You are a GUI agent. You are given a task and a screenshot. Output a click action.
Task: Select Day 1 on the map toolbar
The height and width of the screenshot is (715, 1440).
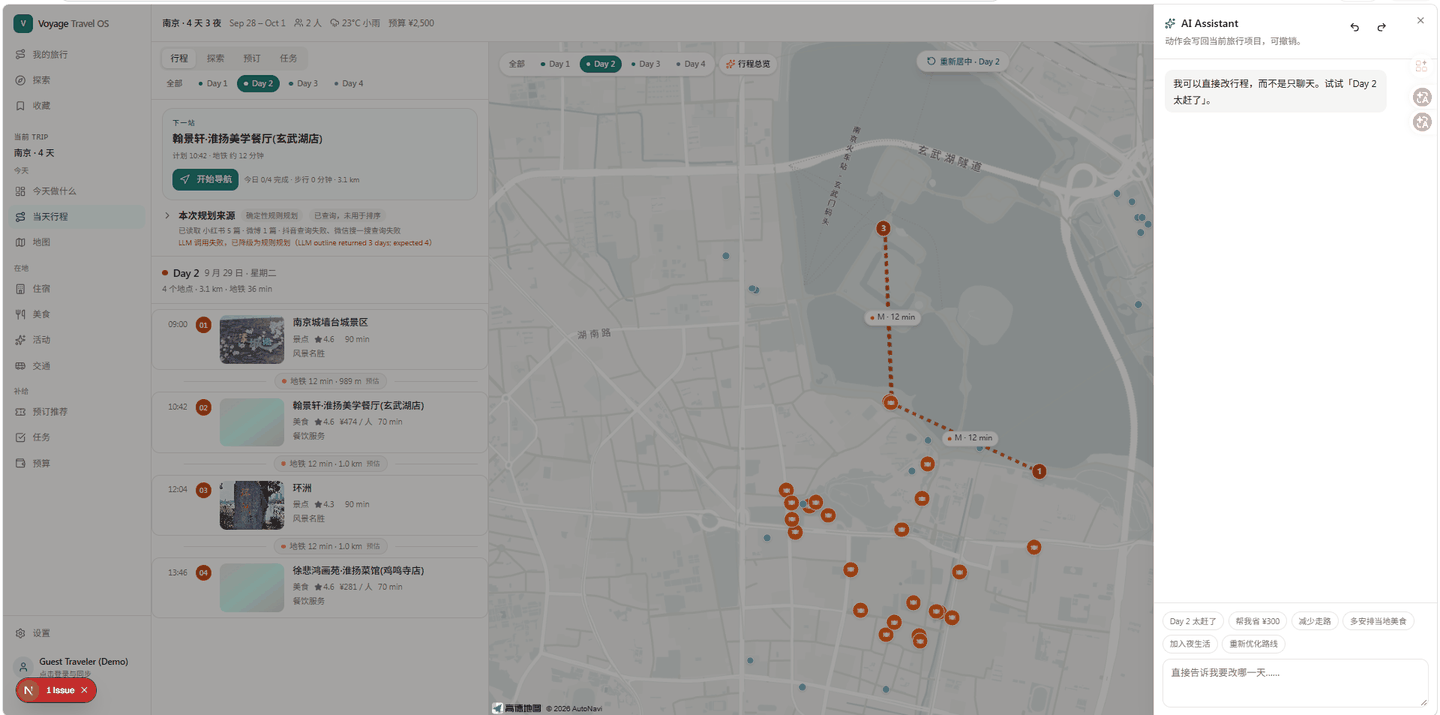(x=555, y=64)
